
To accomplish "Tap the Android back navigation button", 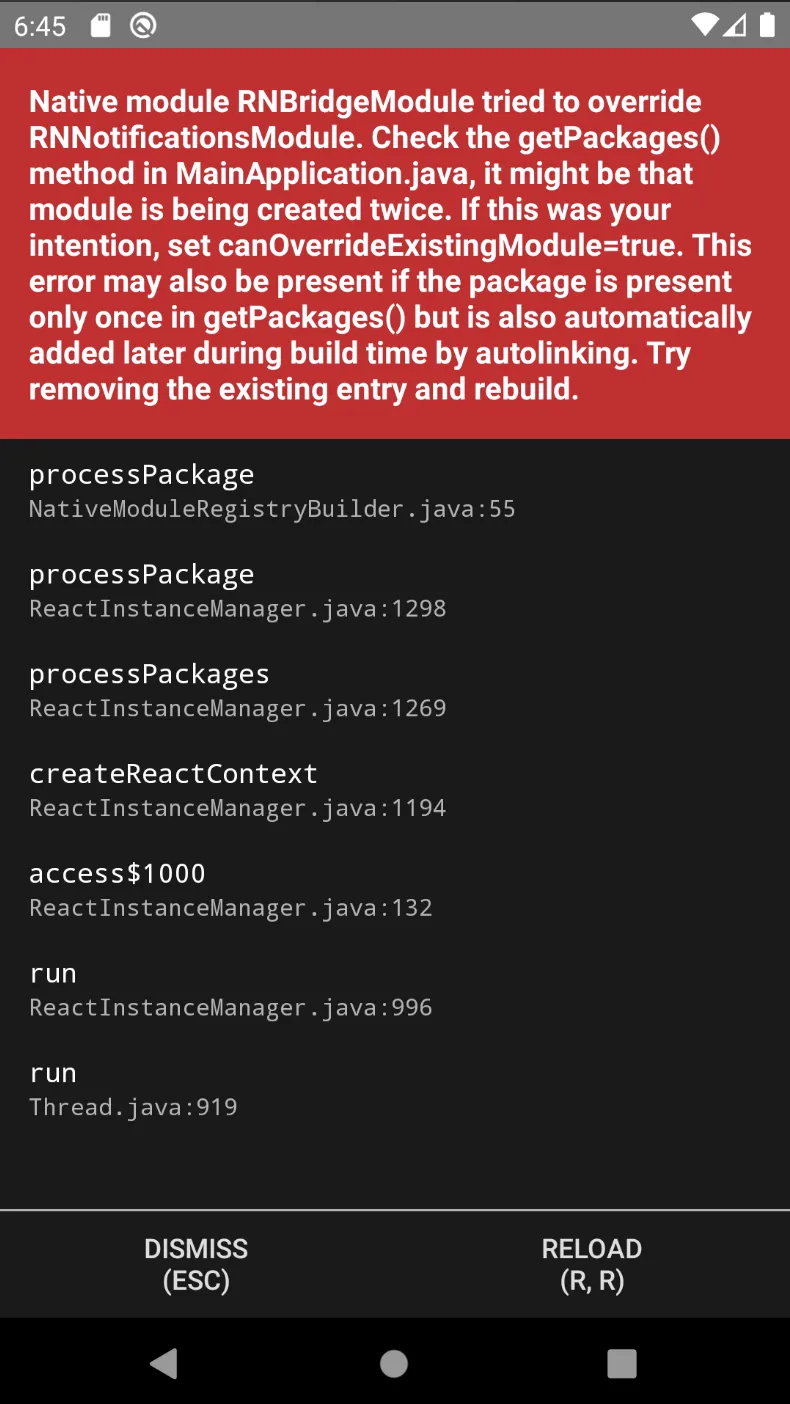I will 163,1363.
